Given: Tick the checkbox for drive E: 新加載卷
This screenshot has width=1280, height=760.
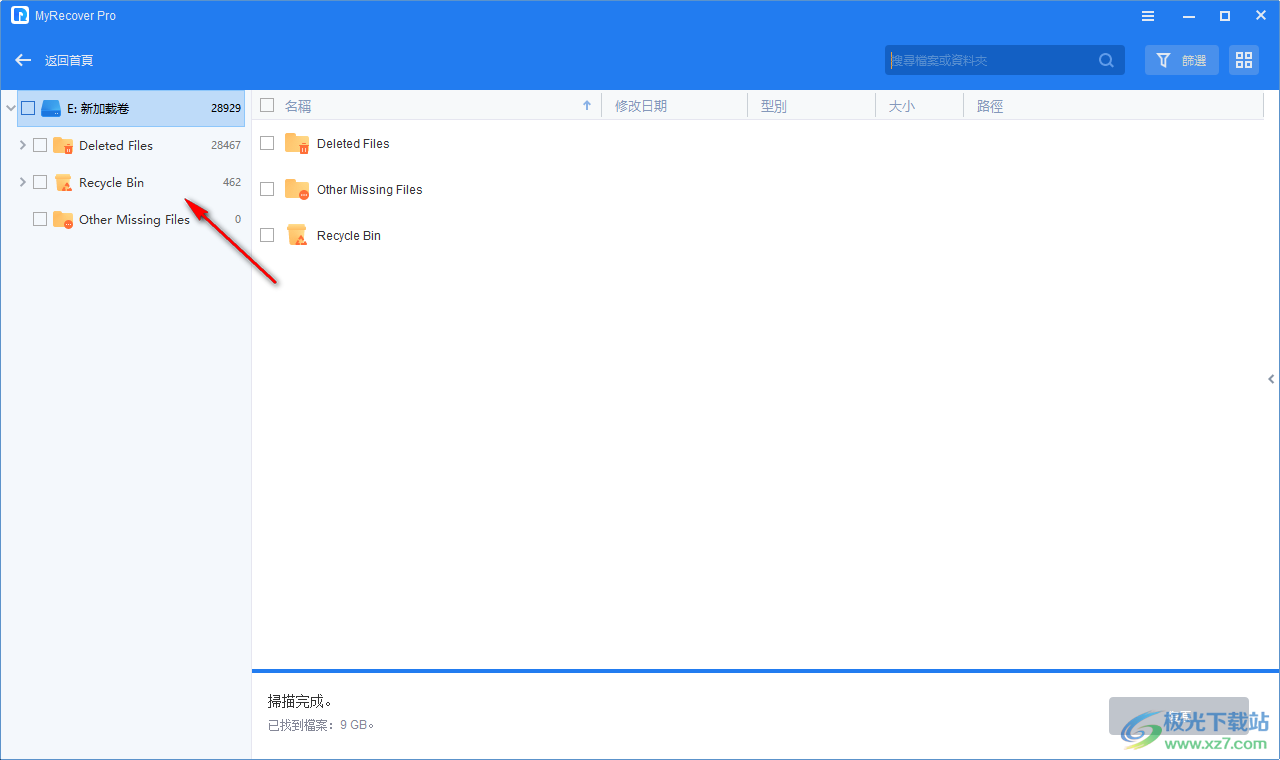Looking at the screenshot, I should tap(27, 107).
